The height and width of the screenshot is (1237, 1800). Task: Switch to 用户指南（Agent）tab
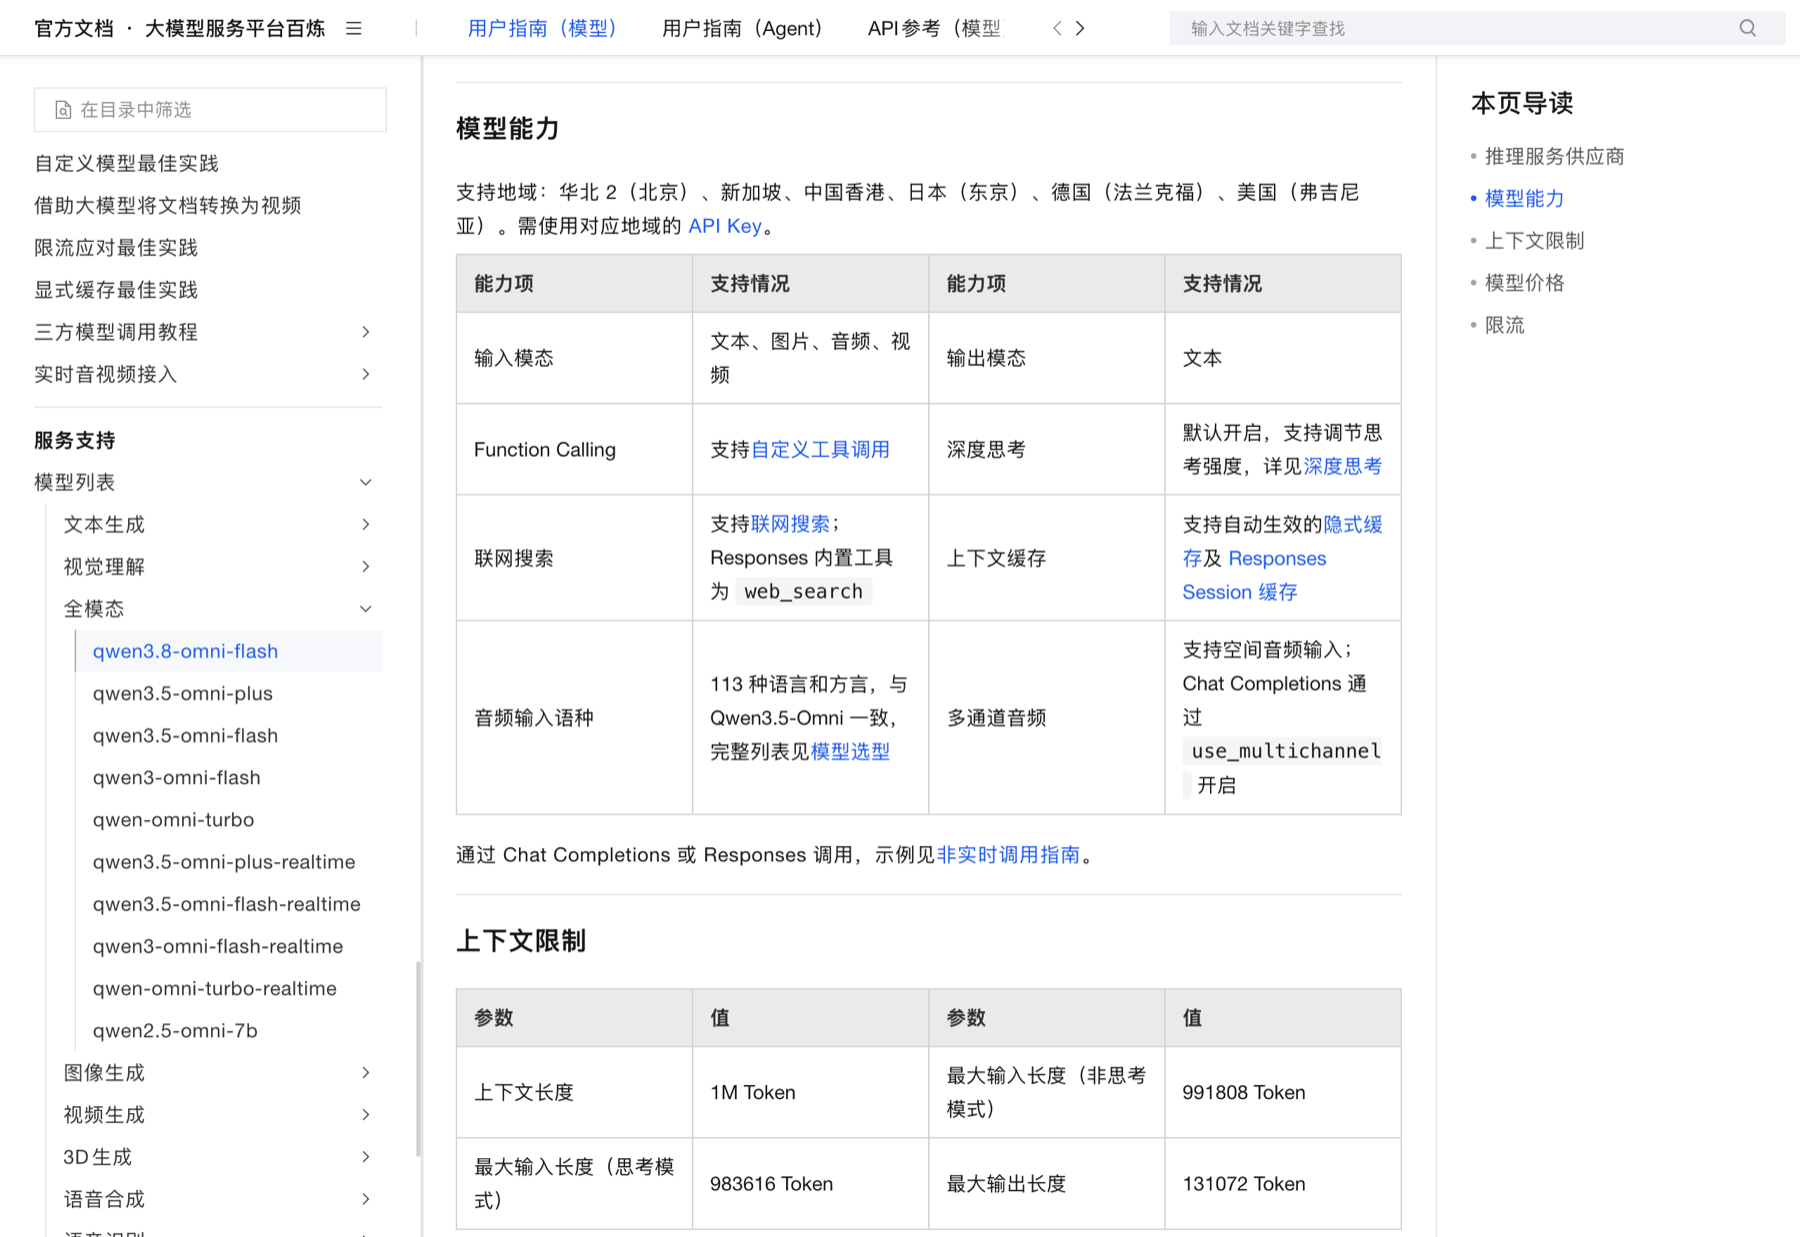742,28
